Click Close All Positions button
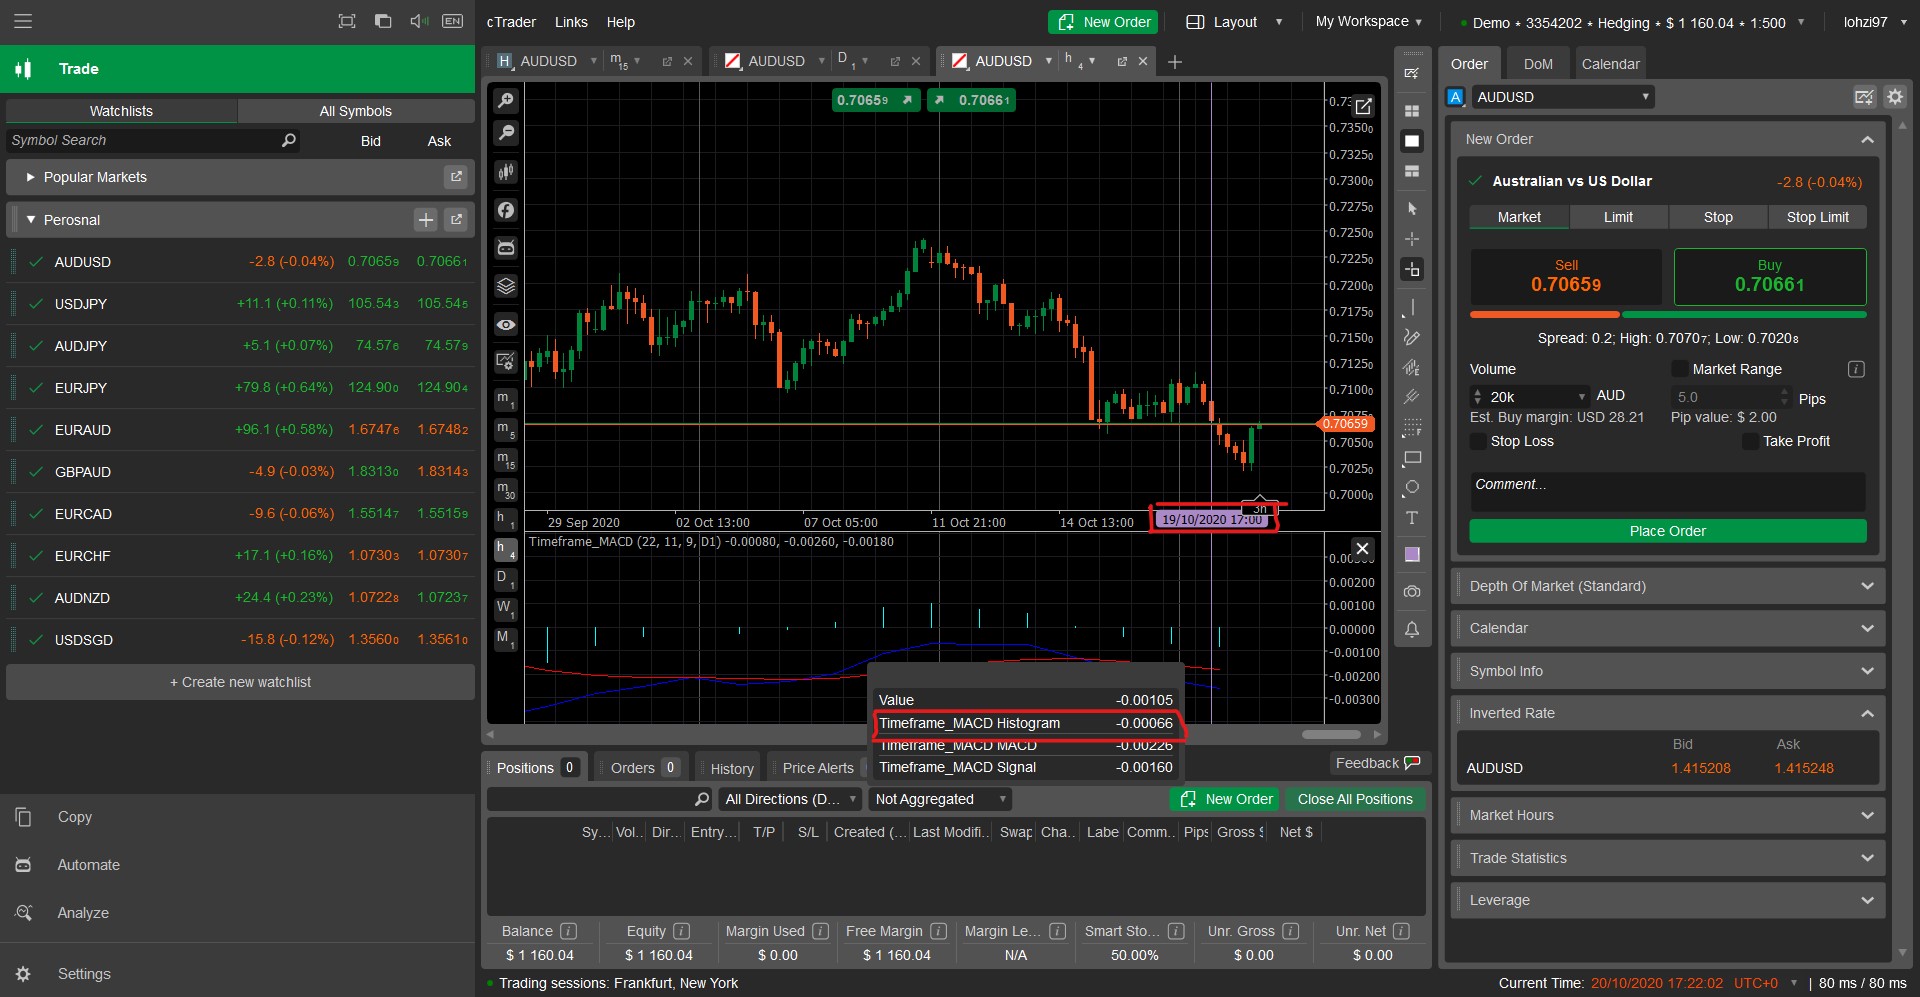The width and height of the screenshot is (1920, 997). (x=1355, y=799)
